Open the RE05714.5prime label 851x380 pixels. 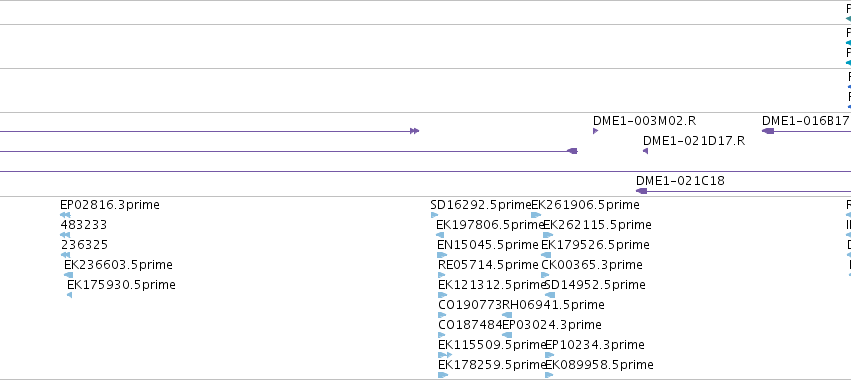pyautogui.click(x=488, y=265)
